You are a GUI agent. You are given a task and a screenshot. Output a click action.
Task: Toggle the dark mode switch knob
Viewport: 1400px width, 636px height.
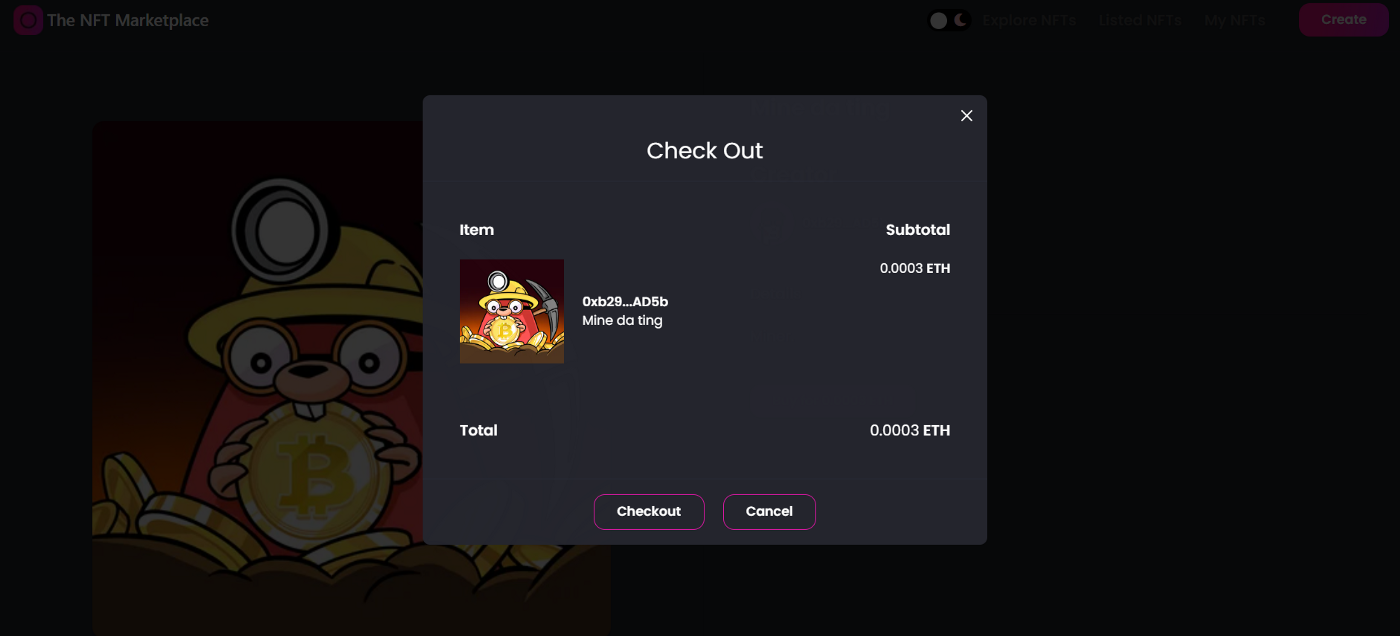coord(939,20)
